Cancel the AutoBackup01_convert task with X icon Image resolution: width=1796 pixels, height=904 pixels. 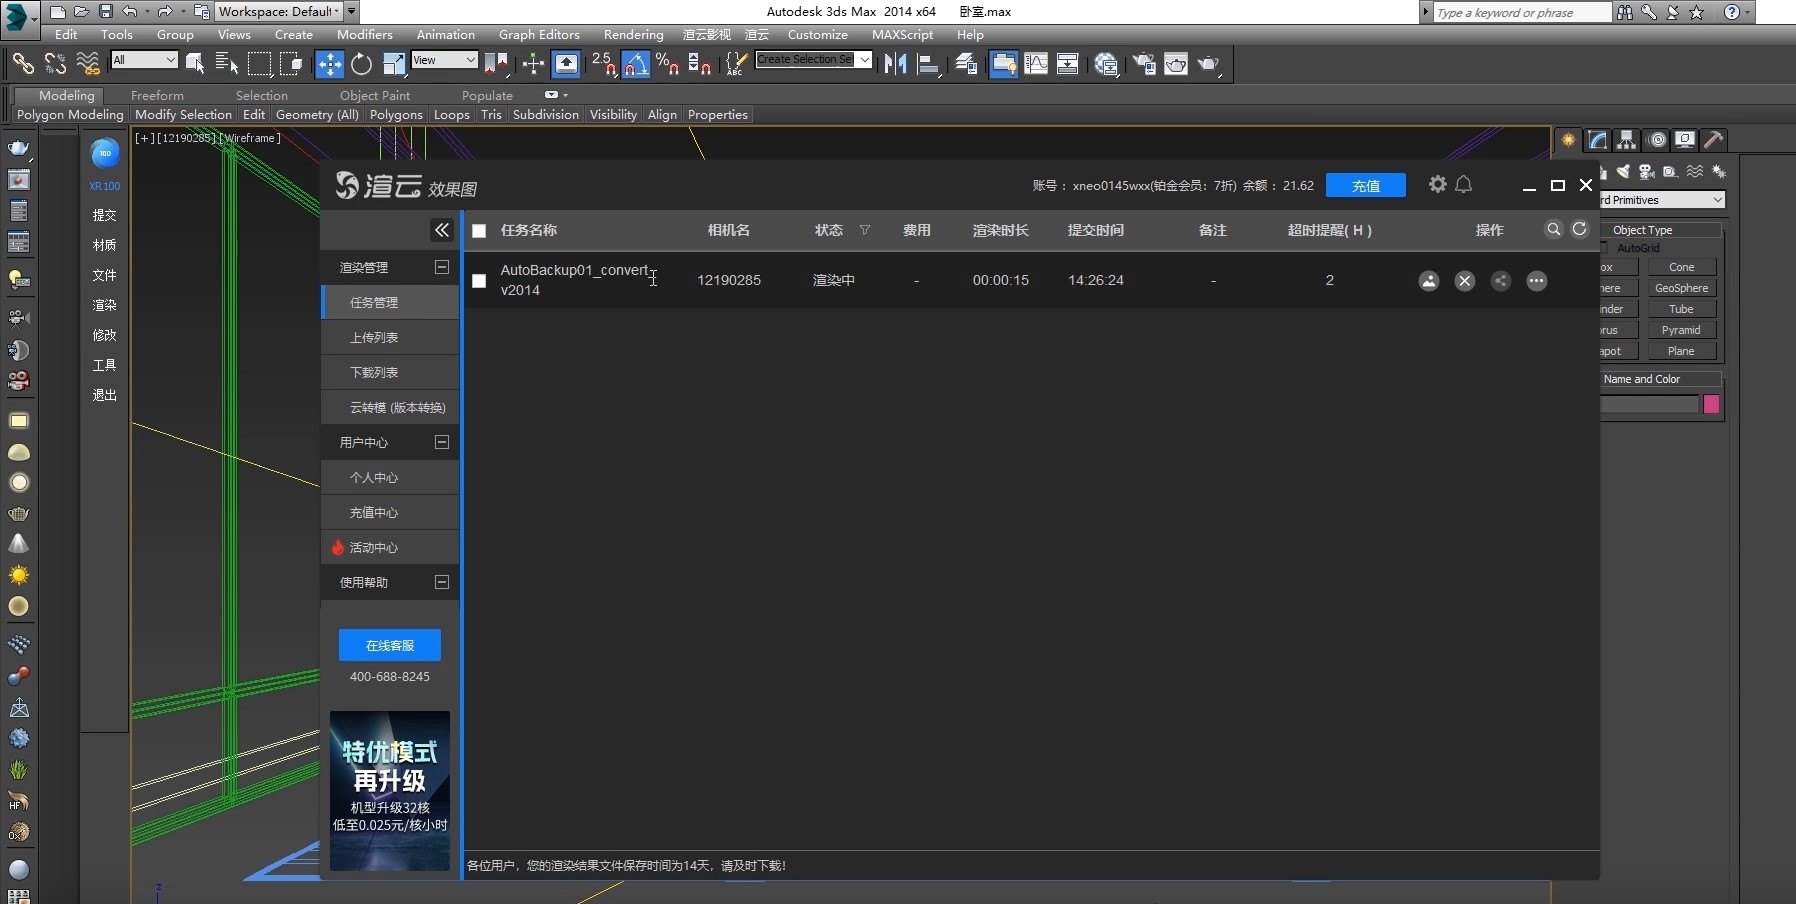(1465, 281)
